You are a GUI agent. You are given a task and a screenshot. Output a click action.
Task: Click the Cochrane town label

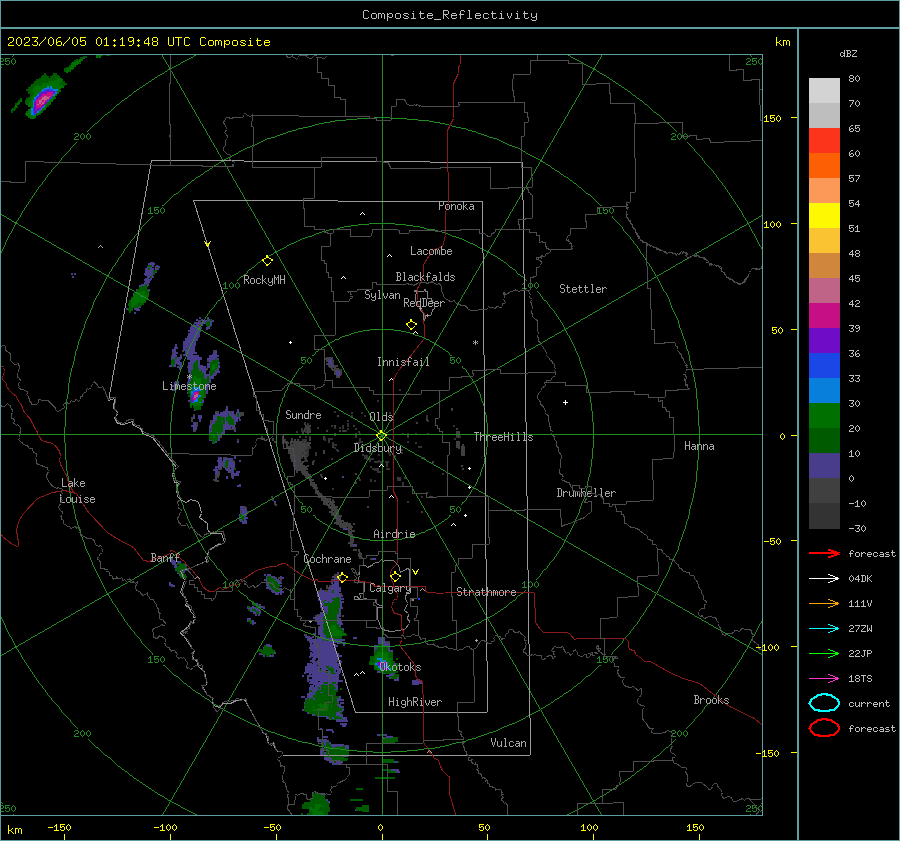[327, 559]
